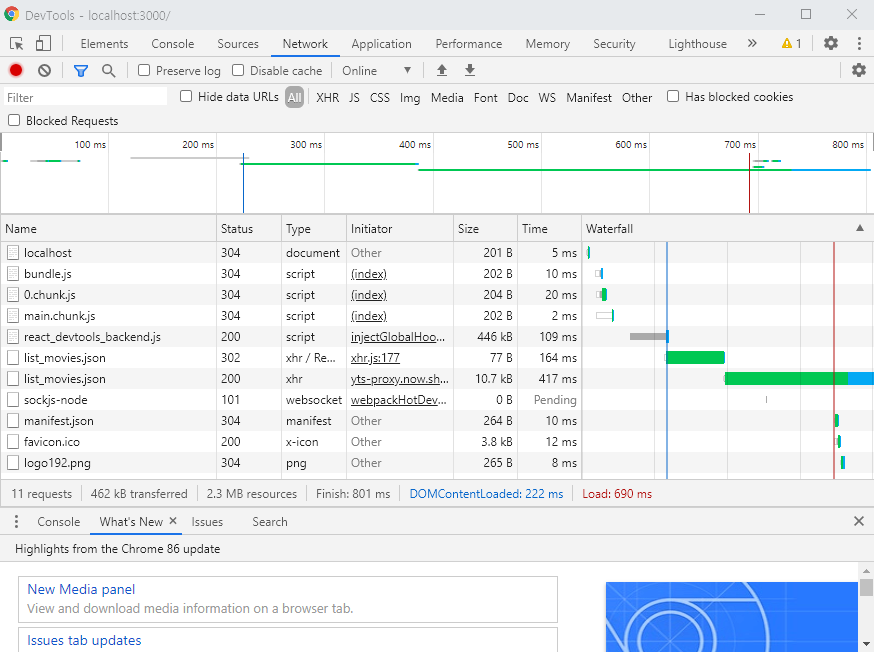874x652 pixels.
Task: Open the Issues drawer tab
Action: click(x=207, y=522)
